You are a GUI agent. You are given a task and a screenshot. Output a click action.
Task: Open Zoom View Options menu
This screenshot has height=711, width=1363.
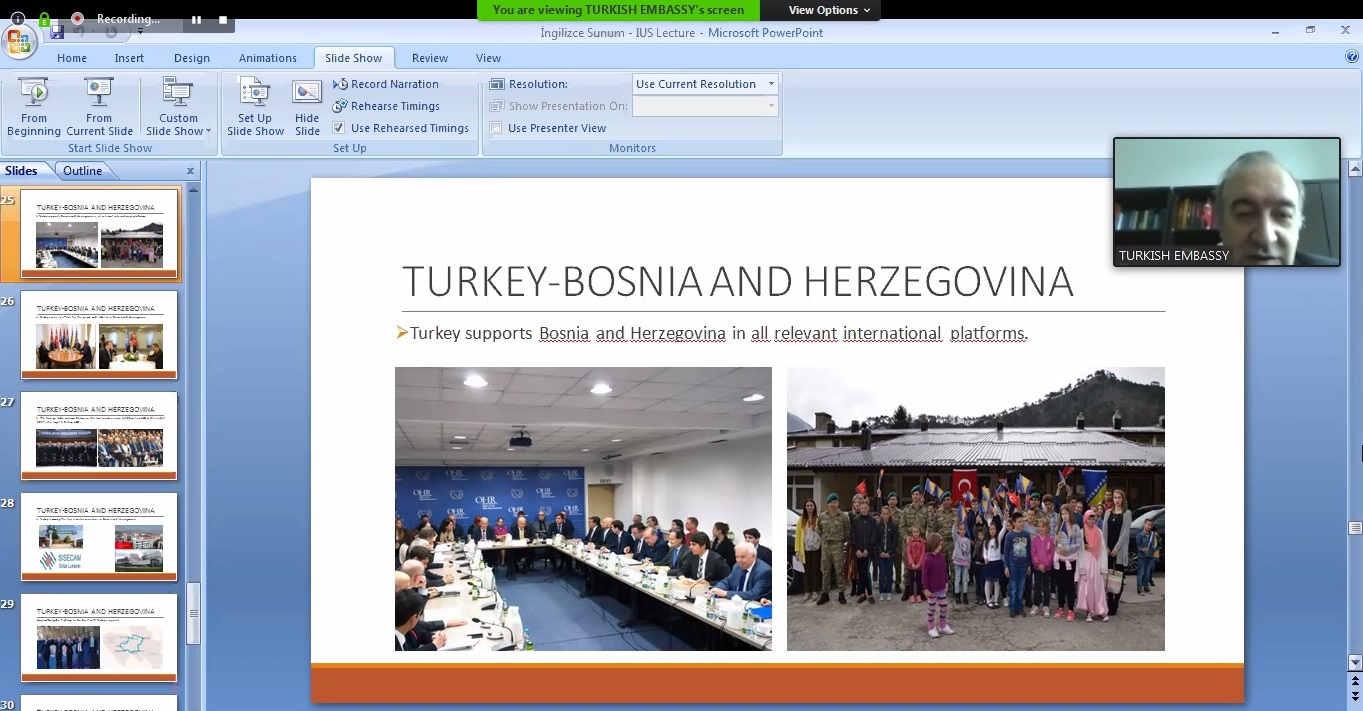pos(829,10)
